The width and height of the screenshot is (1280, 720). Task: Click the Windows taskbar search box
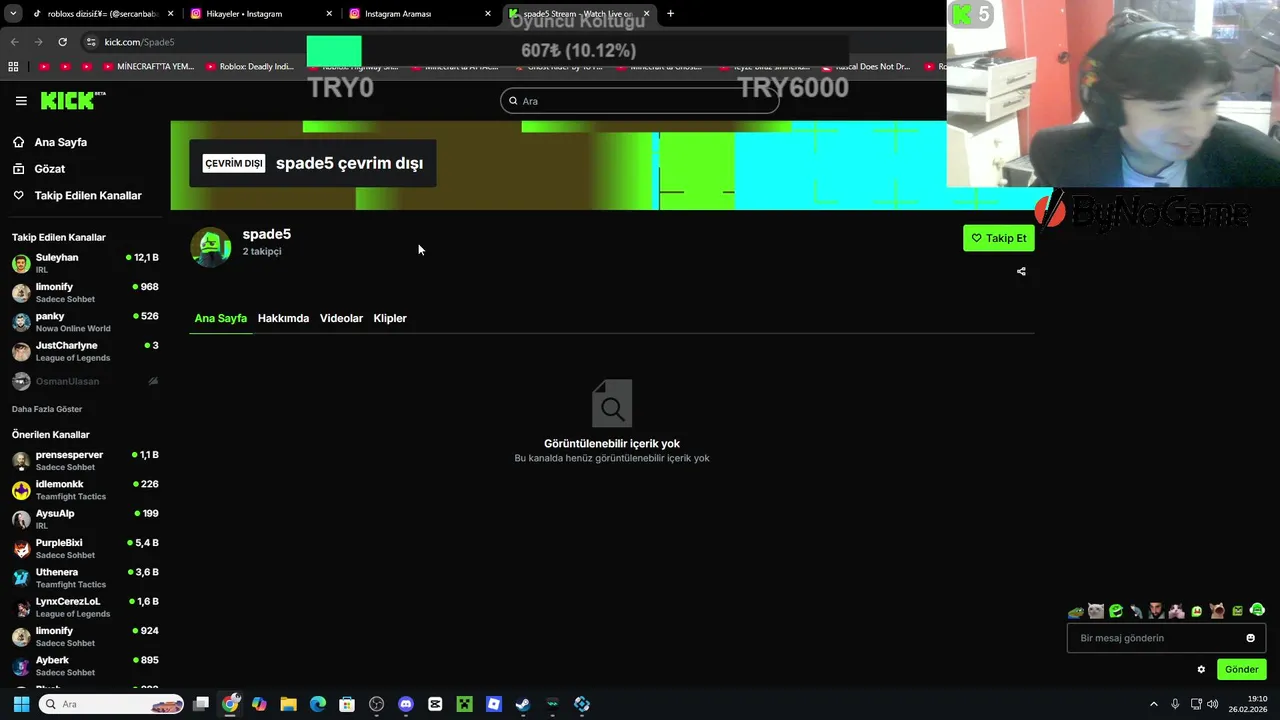pos(112,704)
